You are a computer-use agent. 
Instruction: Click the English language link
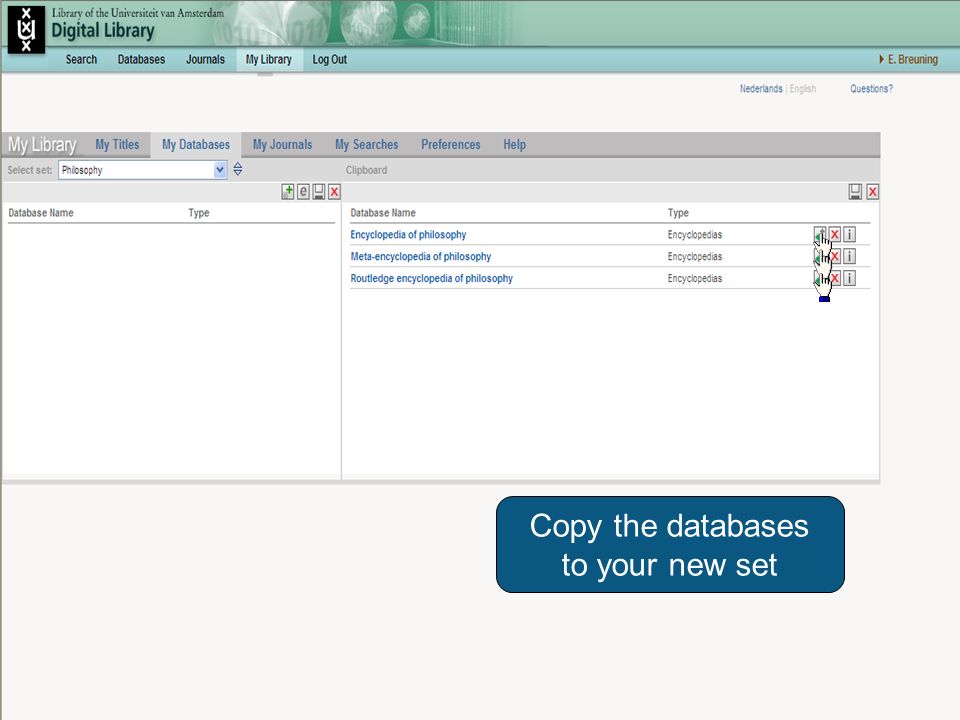coord(803,89)
